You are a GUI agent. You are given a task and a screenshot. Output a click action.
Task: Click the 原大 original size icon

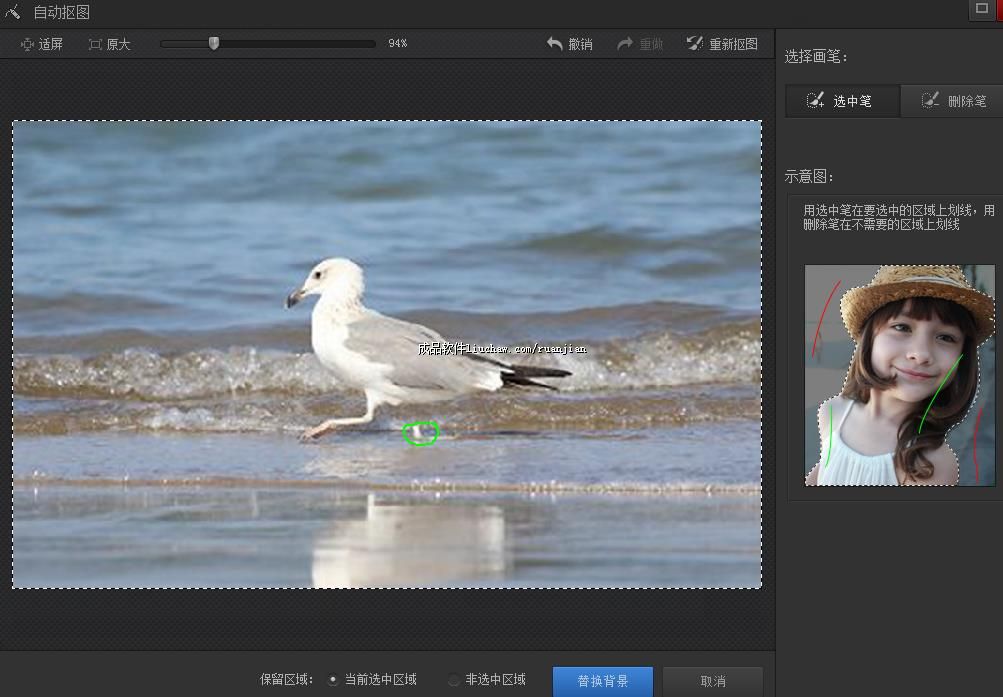pos(95,44)
